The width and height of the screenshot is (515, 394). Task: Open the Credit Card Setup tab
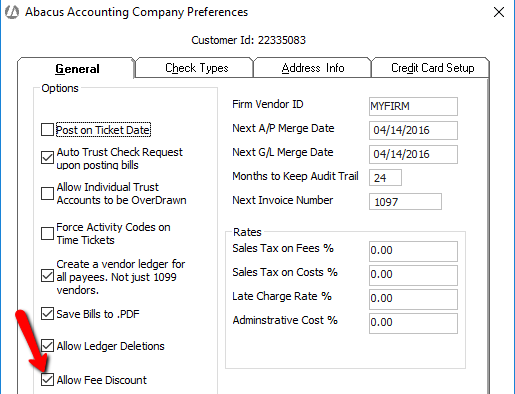coord(432,68)
